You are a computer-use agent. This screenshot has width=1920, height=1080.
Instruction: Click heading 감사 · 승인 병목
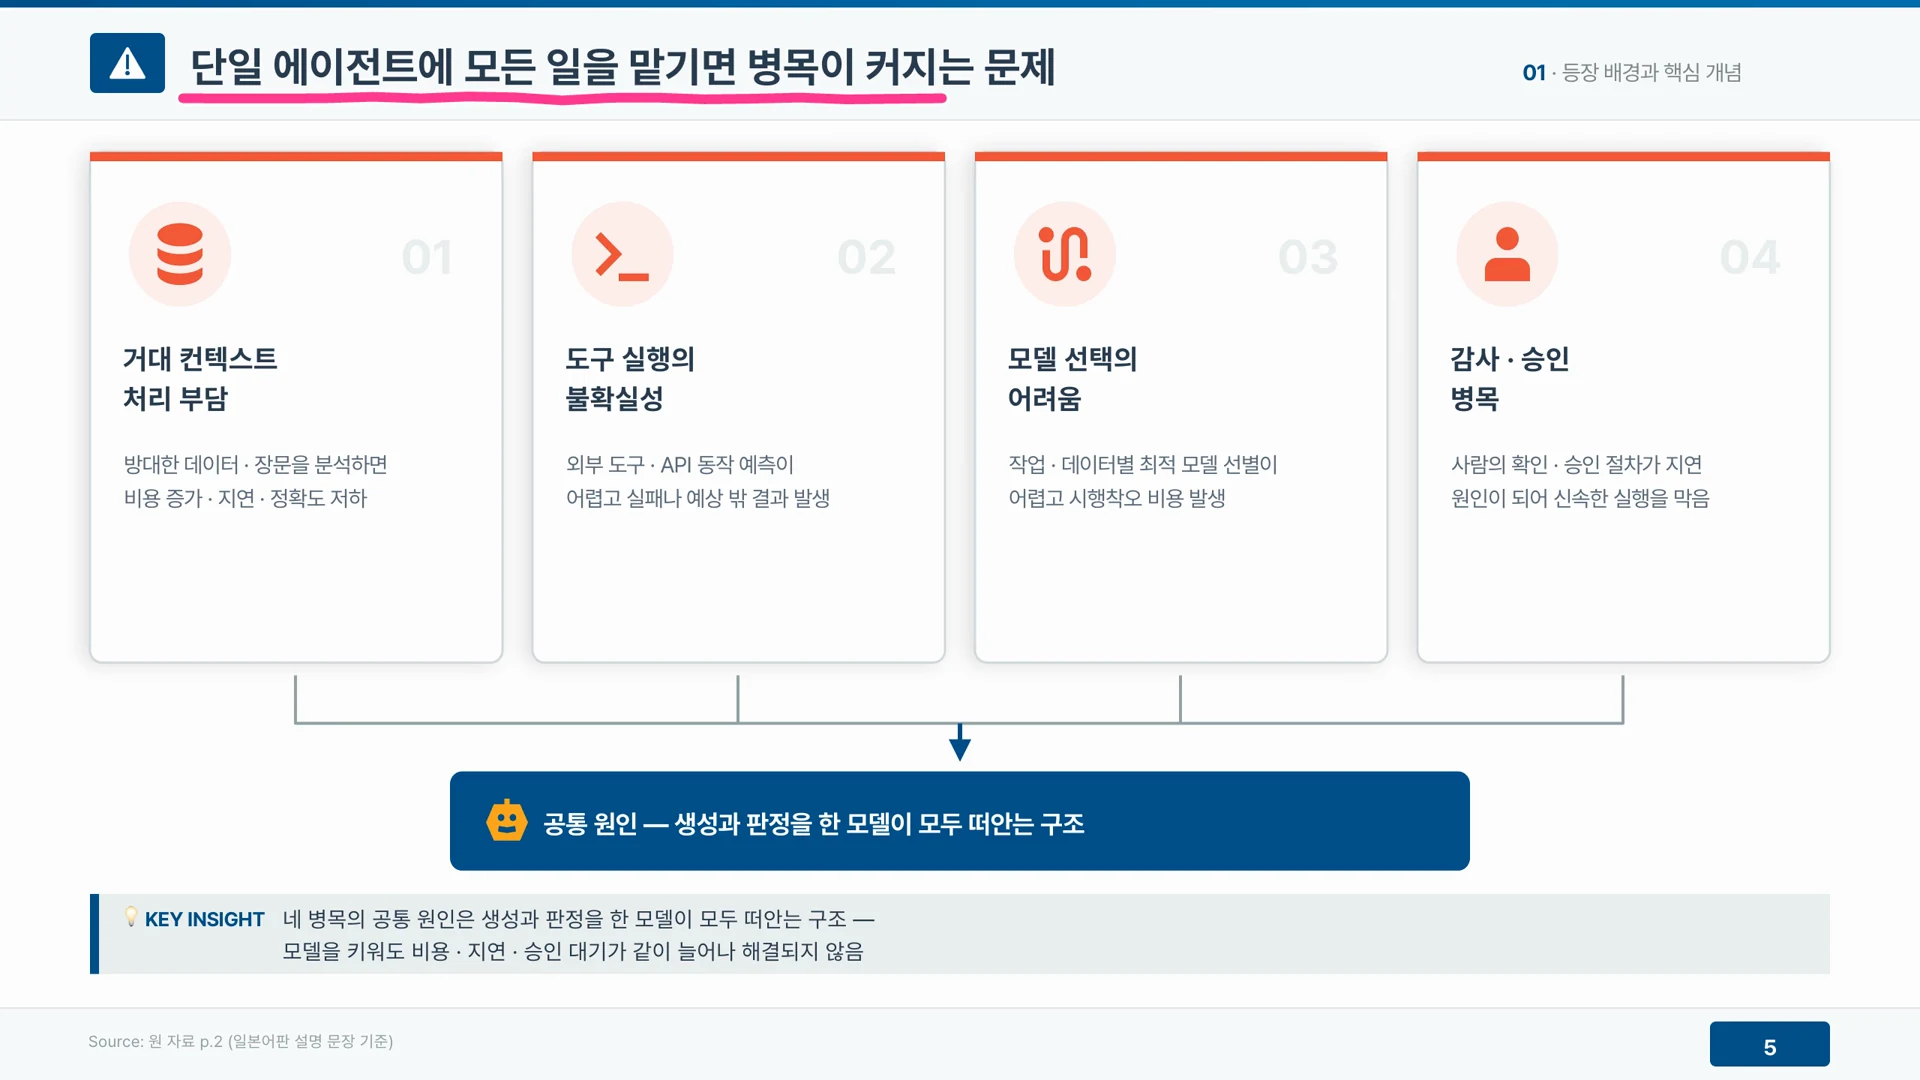point(1510,378)
